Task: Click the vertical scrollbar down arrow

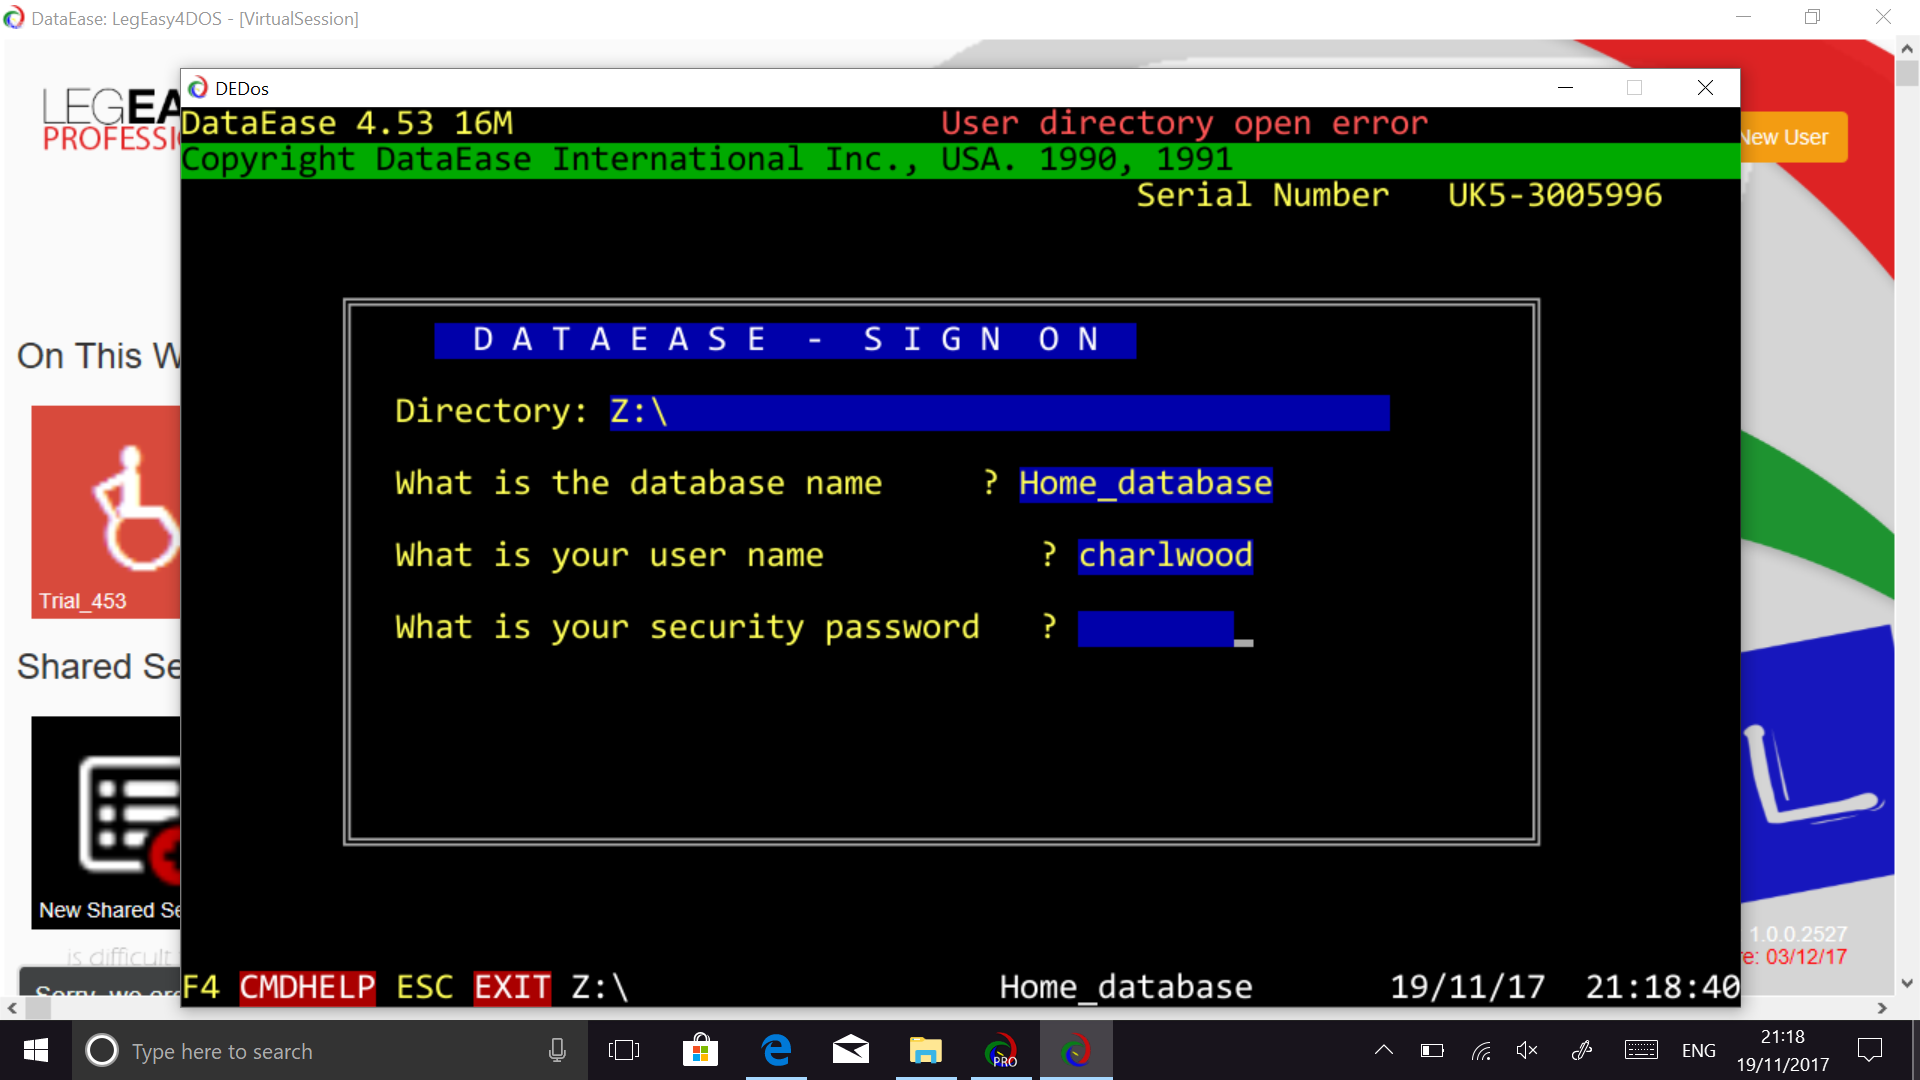Action: pos(1907,983)
